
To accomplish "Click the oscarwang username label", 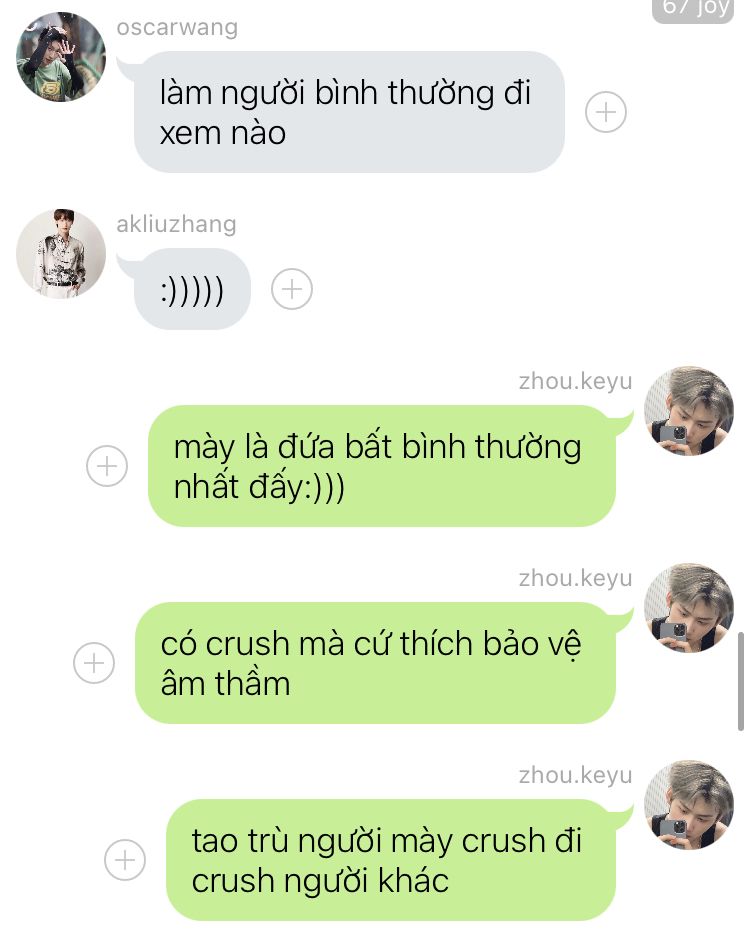I will (x=177, y=27).
